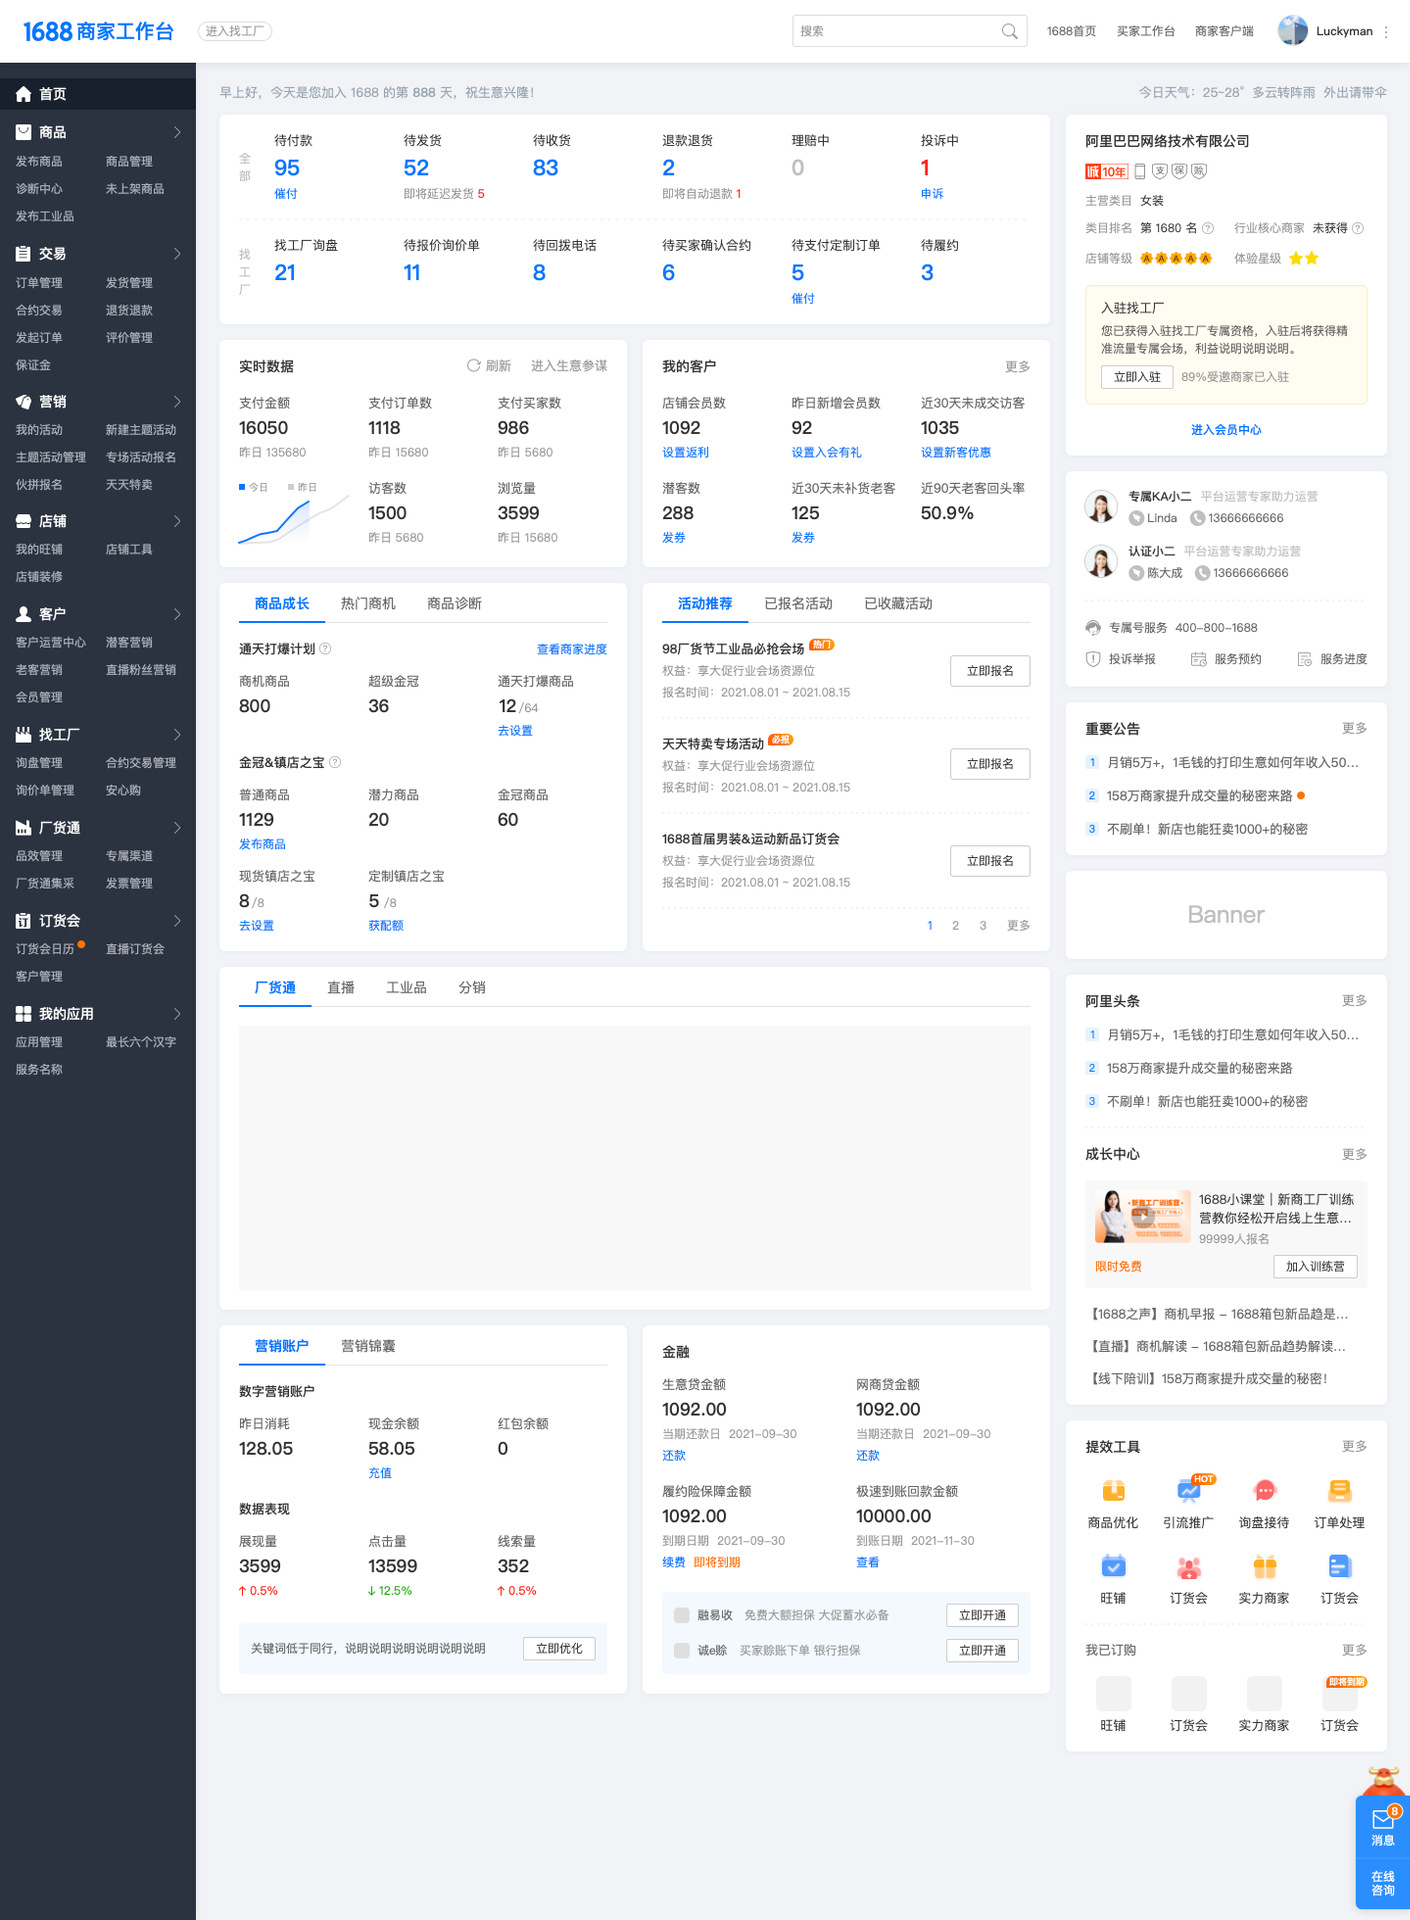
Task: Open the 商品优化 tool icon
Action: click(1113, 1491)
